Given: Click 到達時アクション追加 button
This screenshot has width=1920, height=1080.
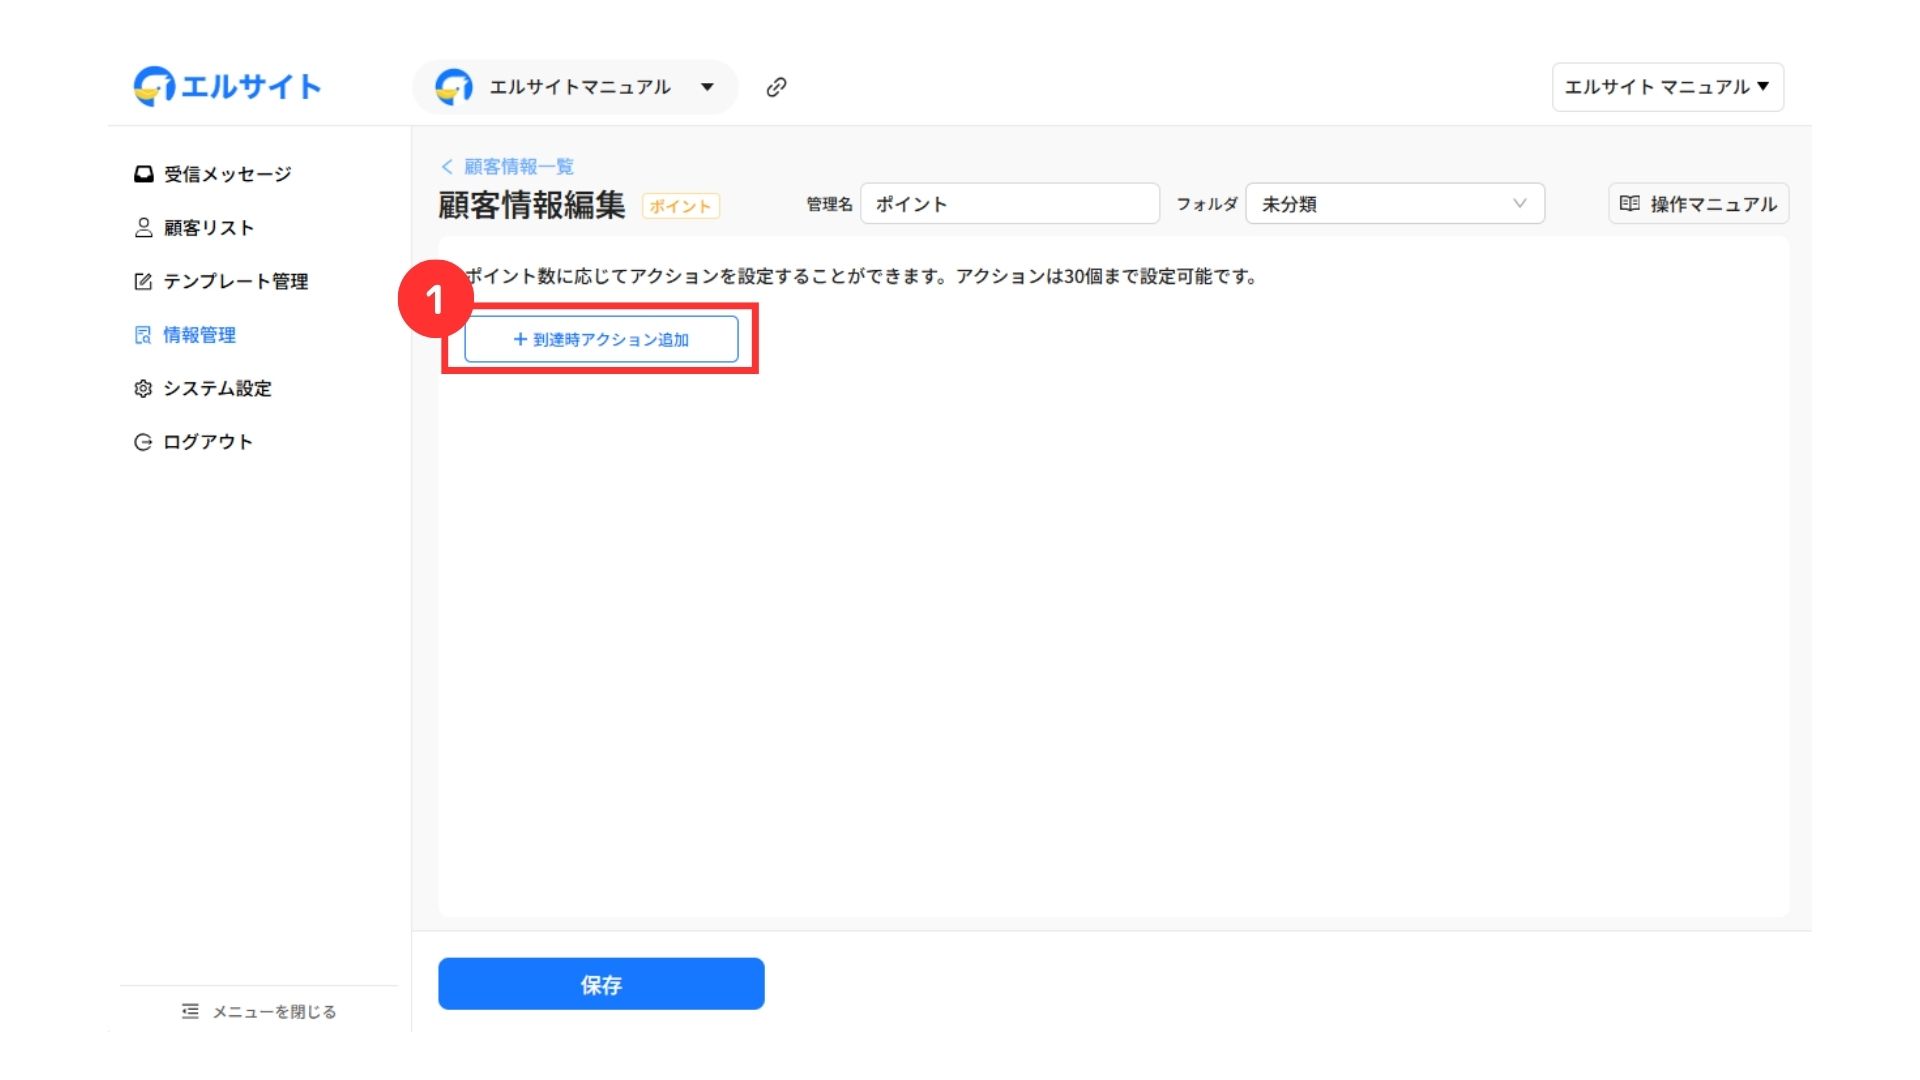Looking at the screenshot, I should pyautogui.click(x=601, y=340).
